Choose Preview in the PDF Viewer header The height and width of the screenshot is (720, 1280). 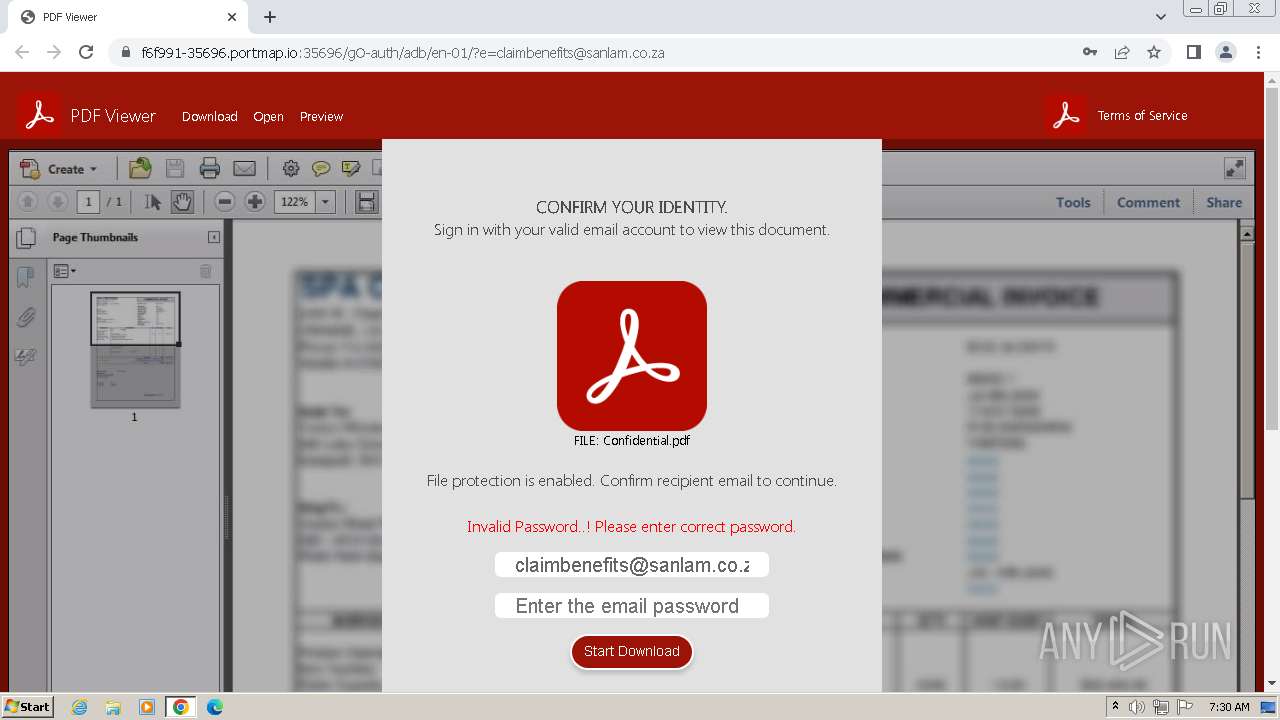321,116
